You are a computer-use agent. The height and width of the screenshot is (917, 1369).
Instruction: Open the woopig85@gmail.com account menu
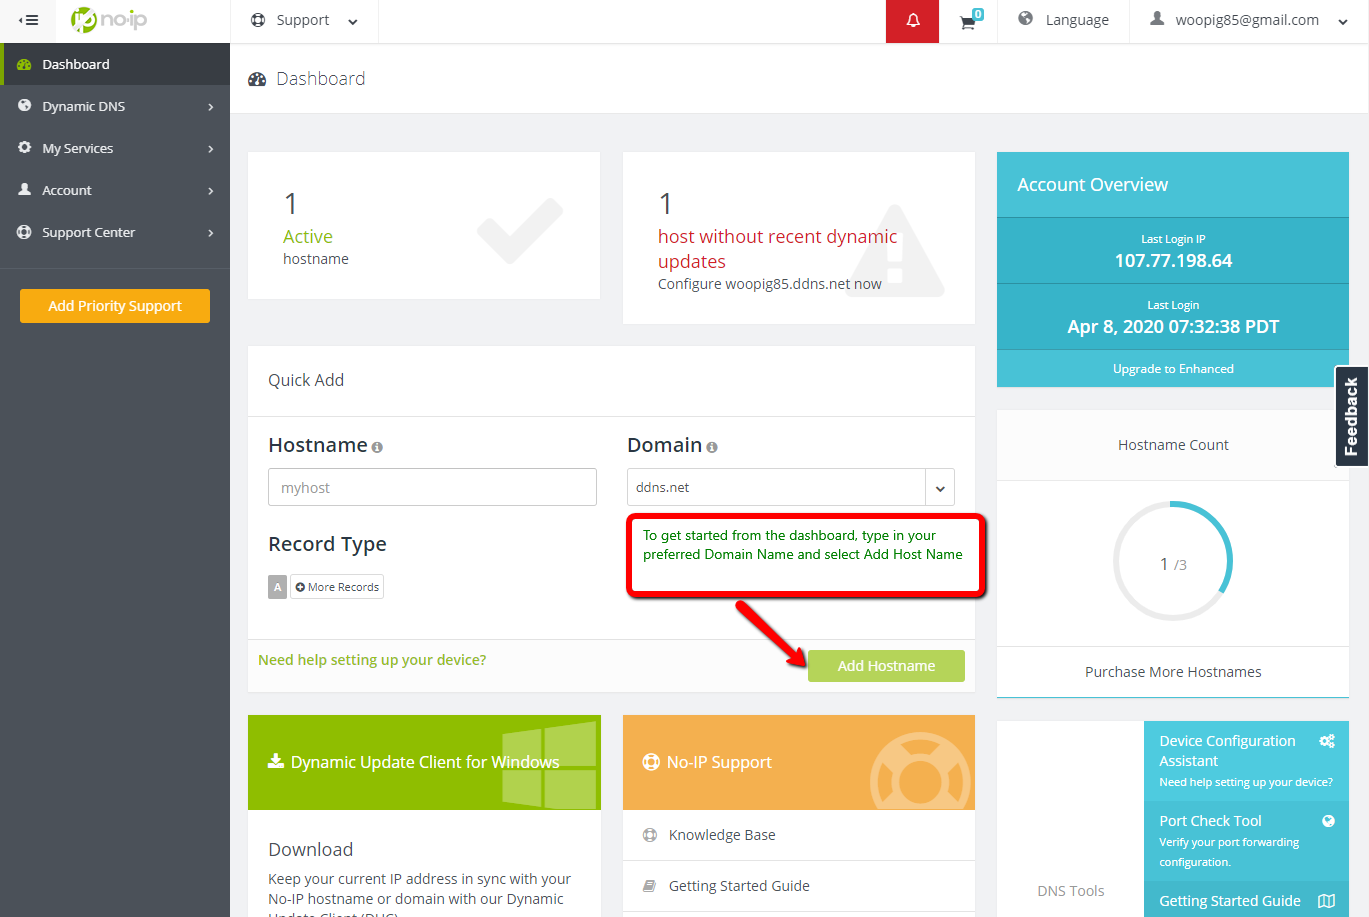[x=1249, y=20]
